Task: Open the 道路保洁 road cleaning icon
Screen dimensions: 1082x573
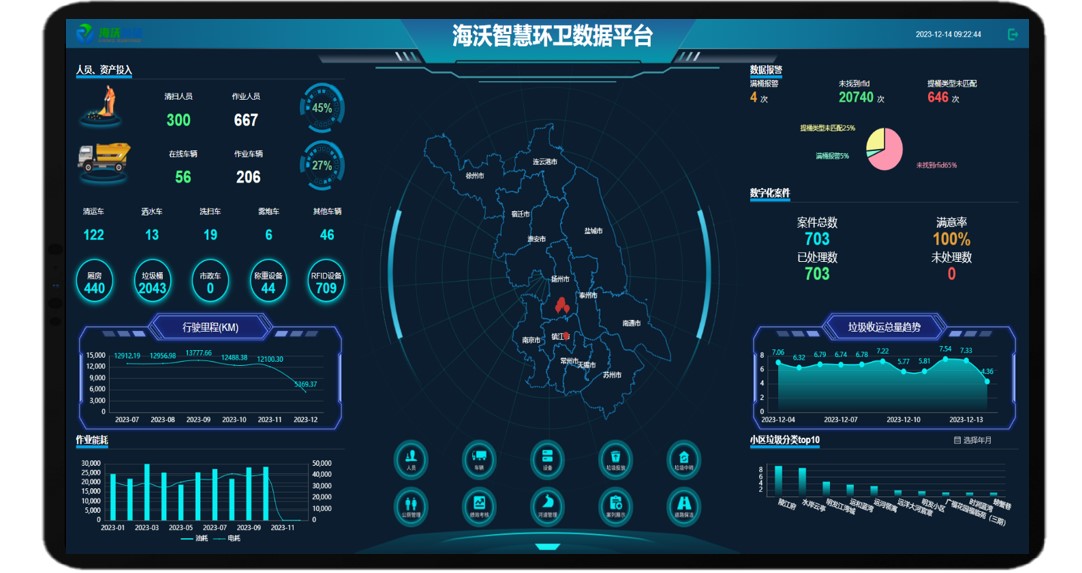Action: pos(684,506)
